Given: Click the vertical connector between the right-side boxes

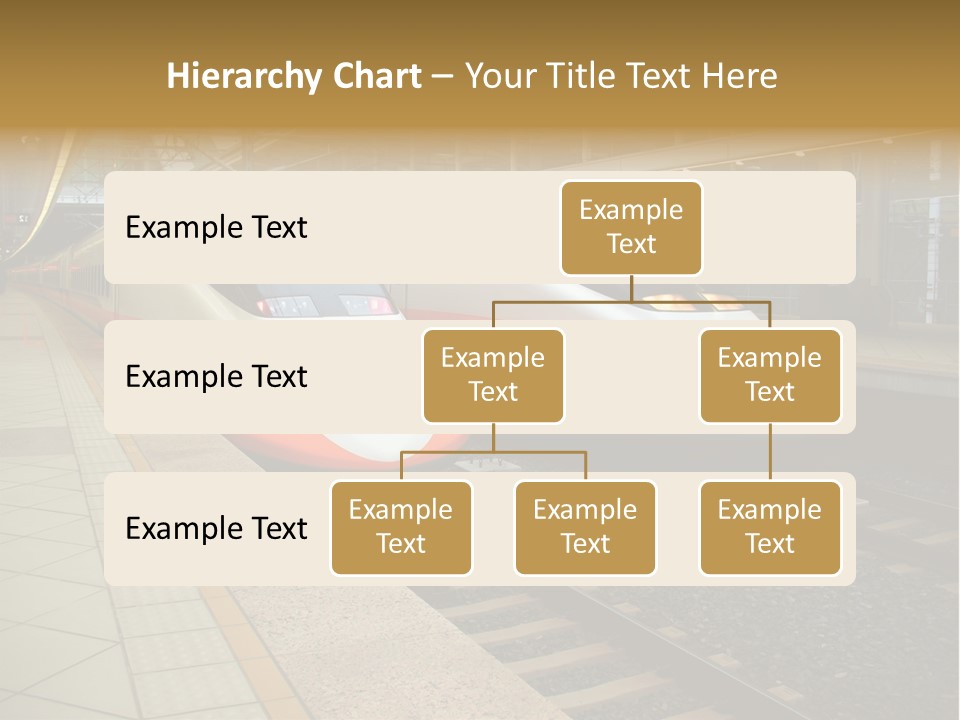Looking at the screenshot, I should [x=770, y=452].
